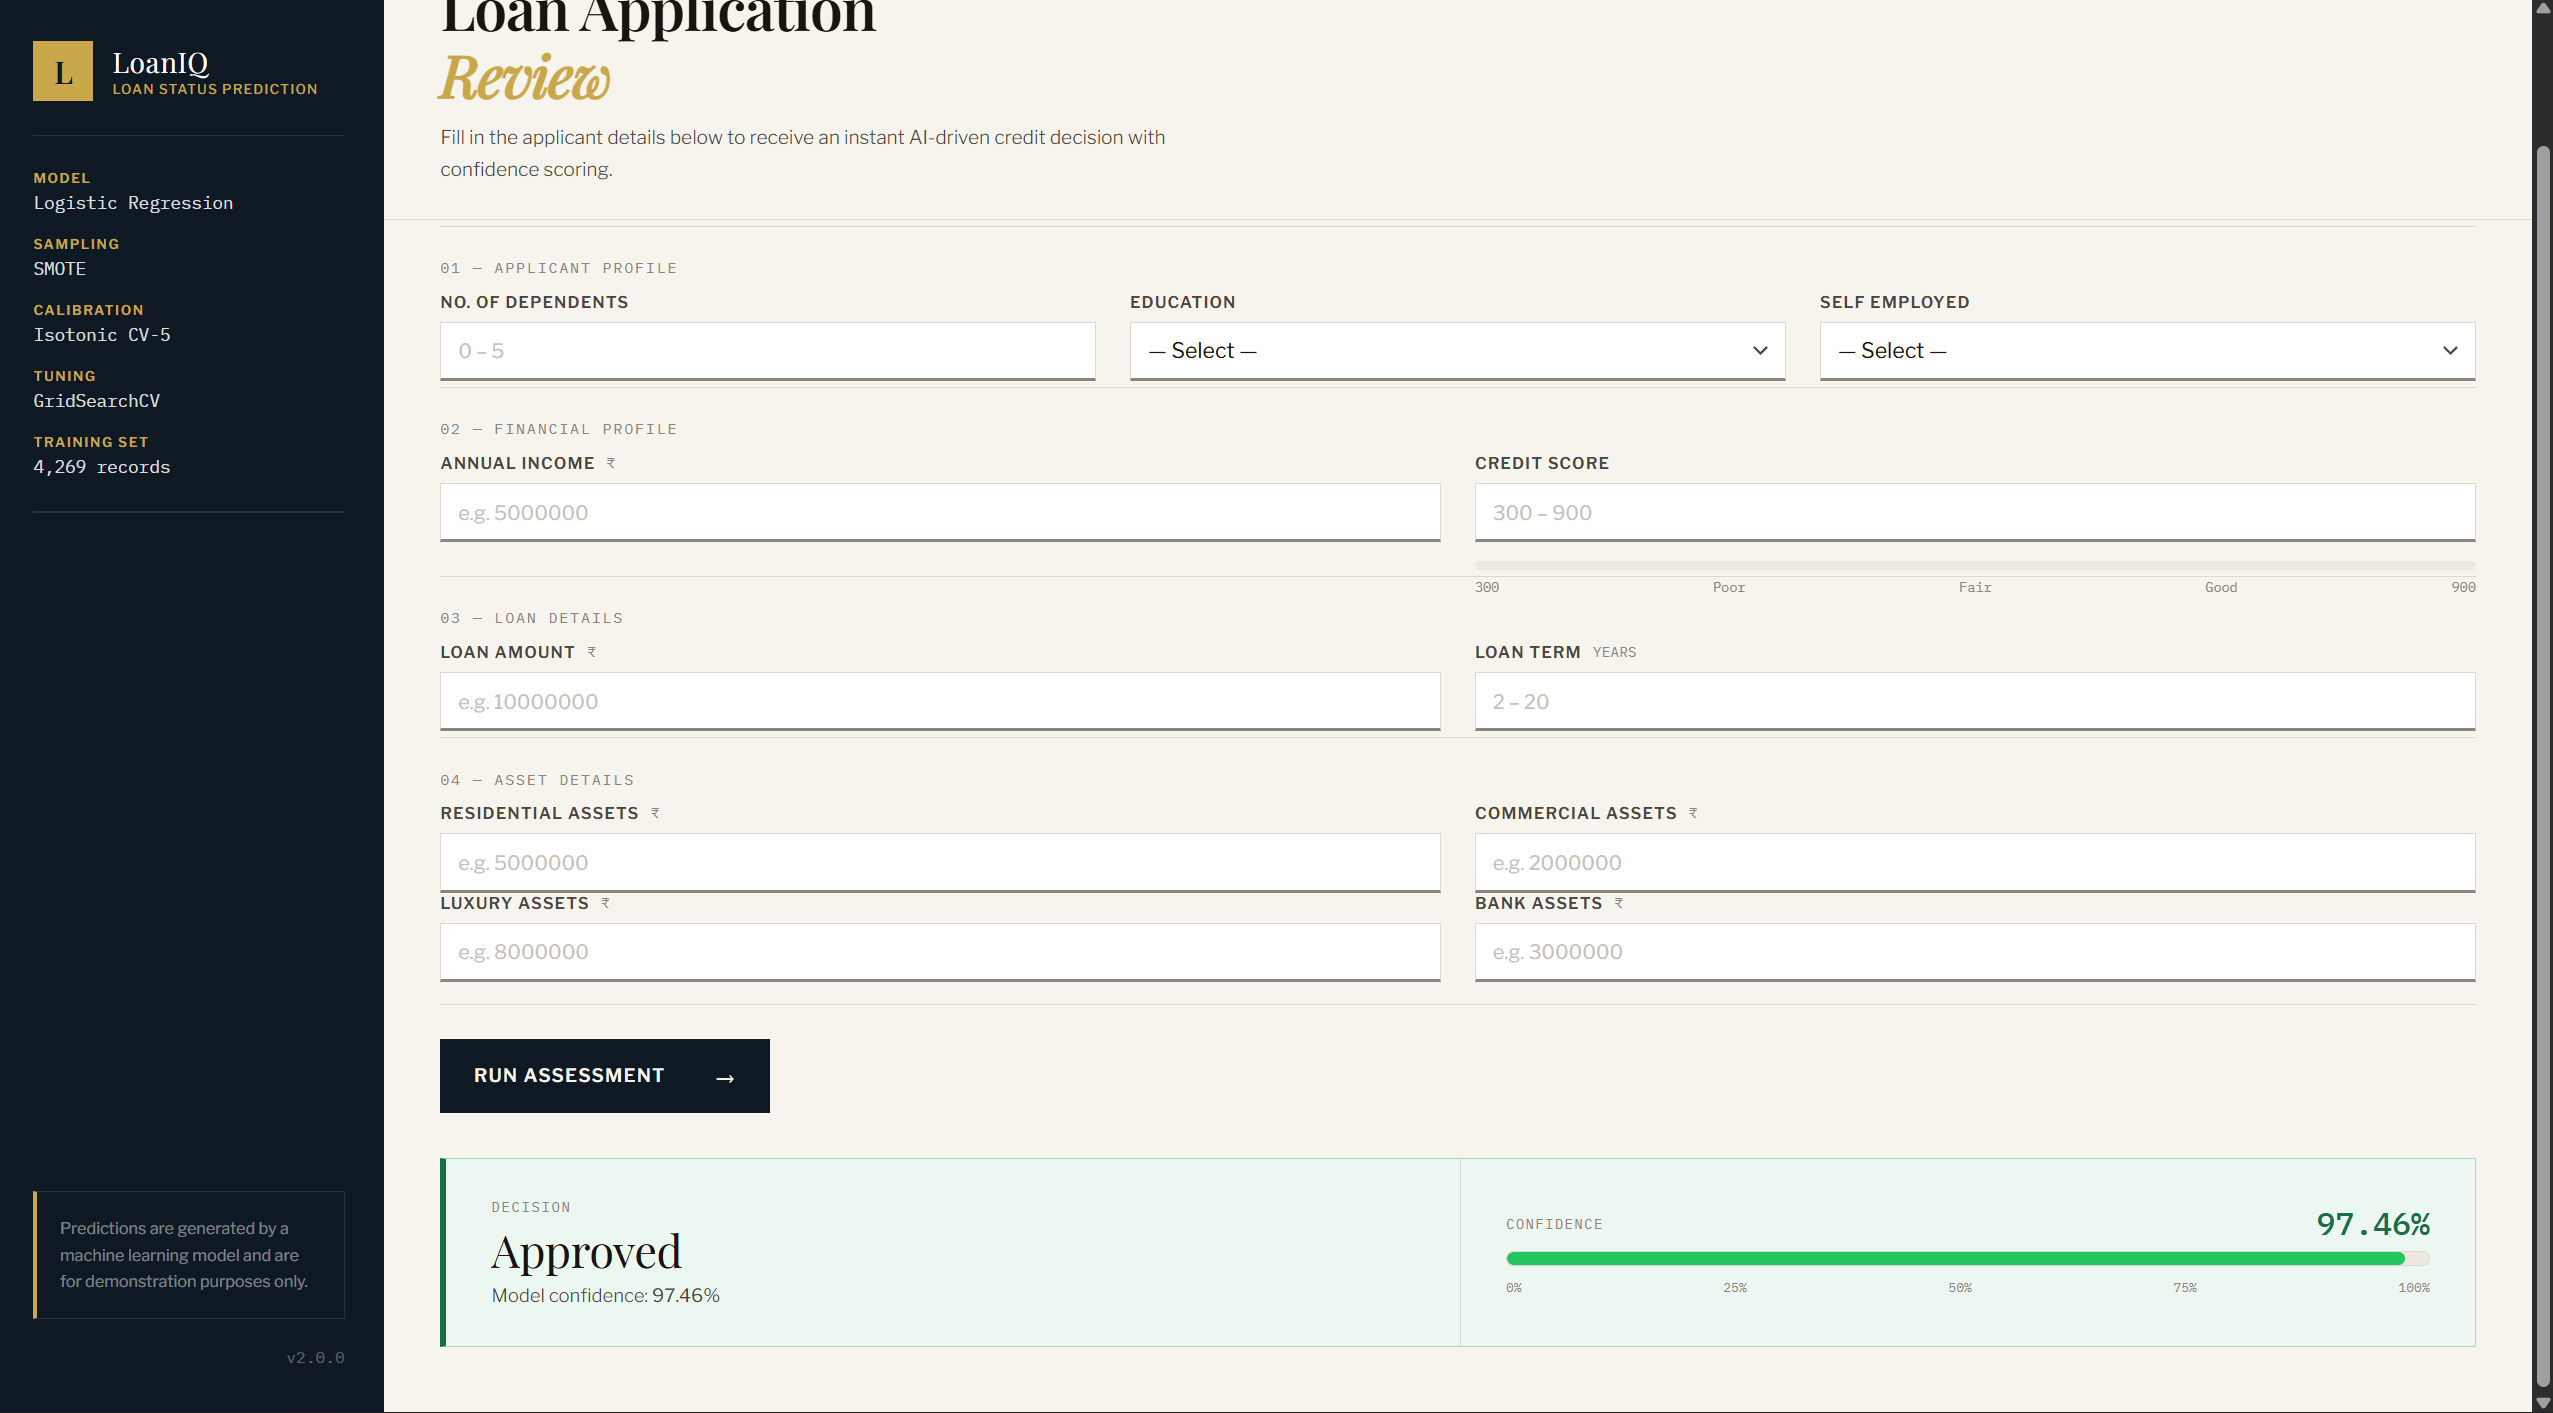This screenshot has width=2553, height=1413.
Task: Click the Loan Term years input field
Action: [1975, 702]
